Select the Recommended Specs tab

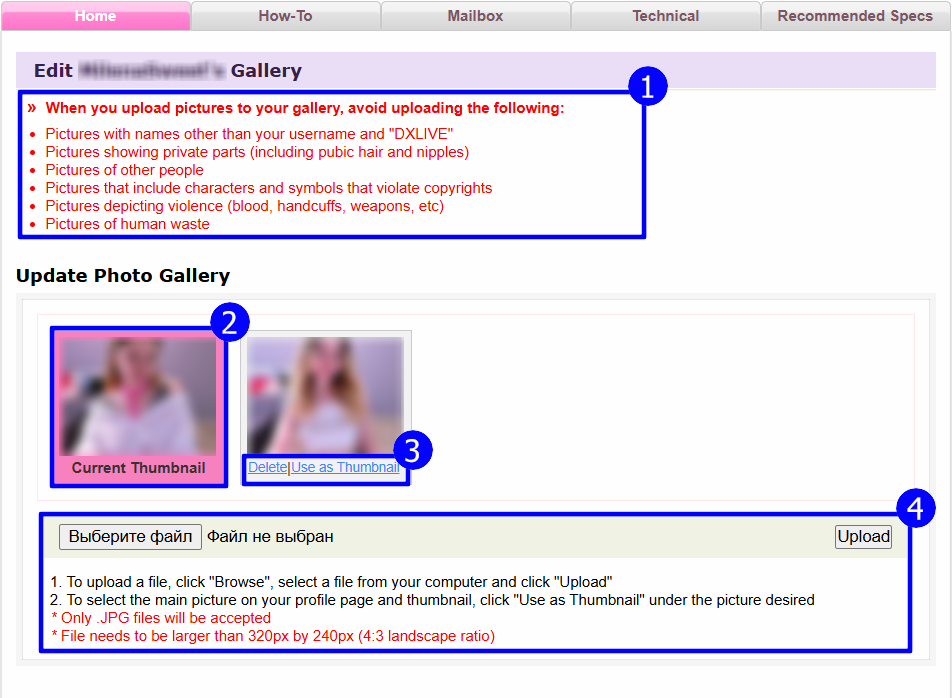854,16
